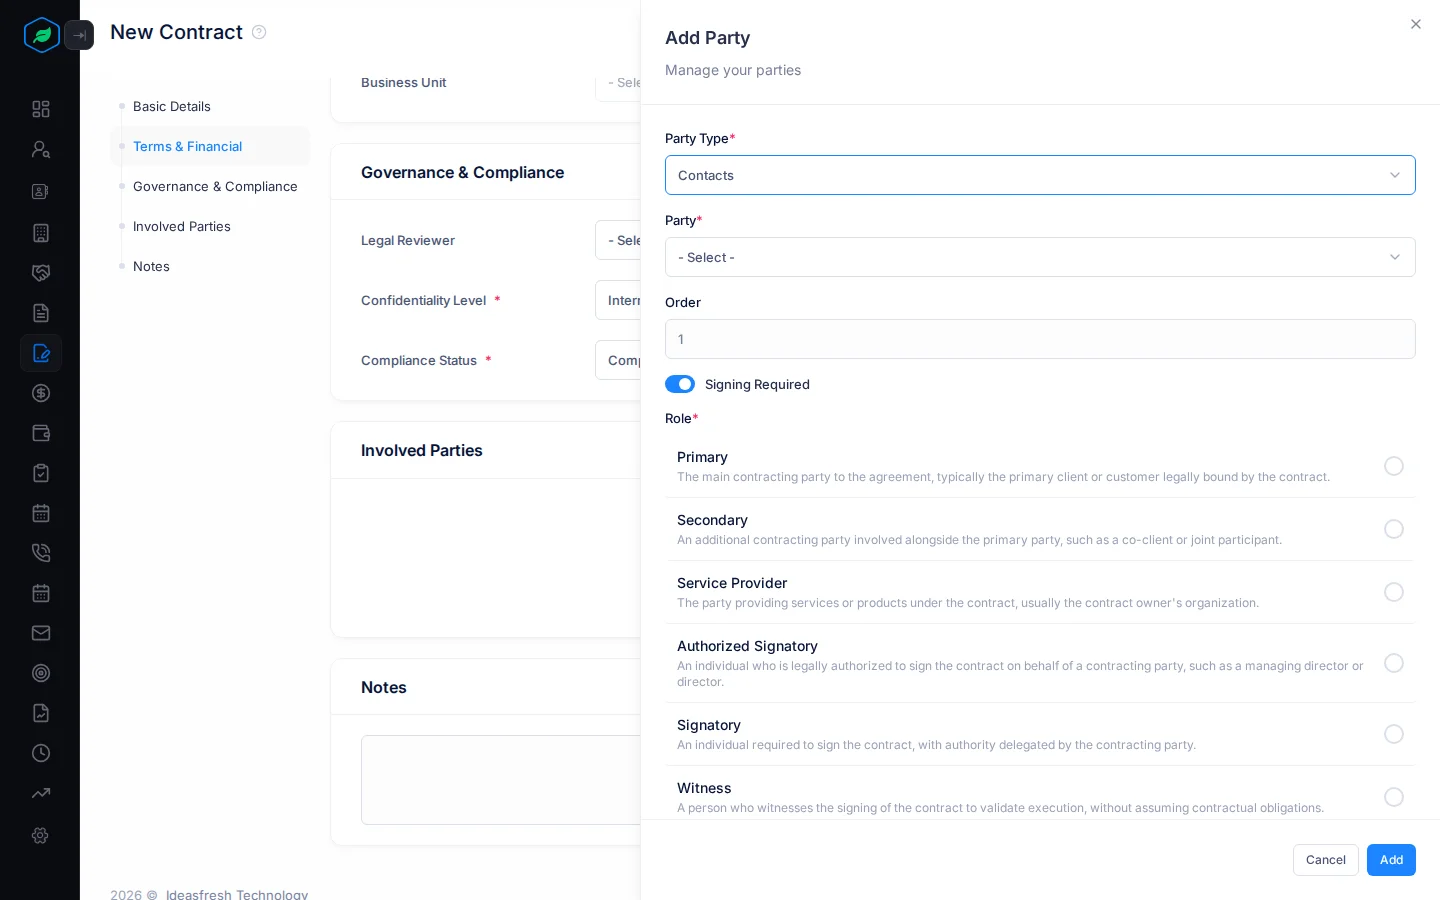Image resolution: width=1440 pixels, height=900 pixels.
Task: Open the building companies icon in sidebar
Action: 41,233
